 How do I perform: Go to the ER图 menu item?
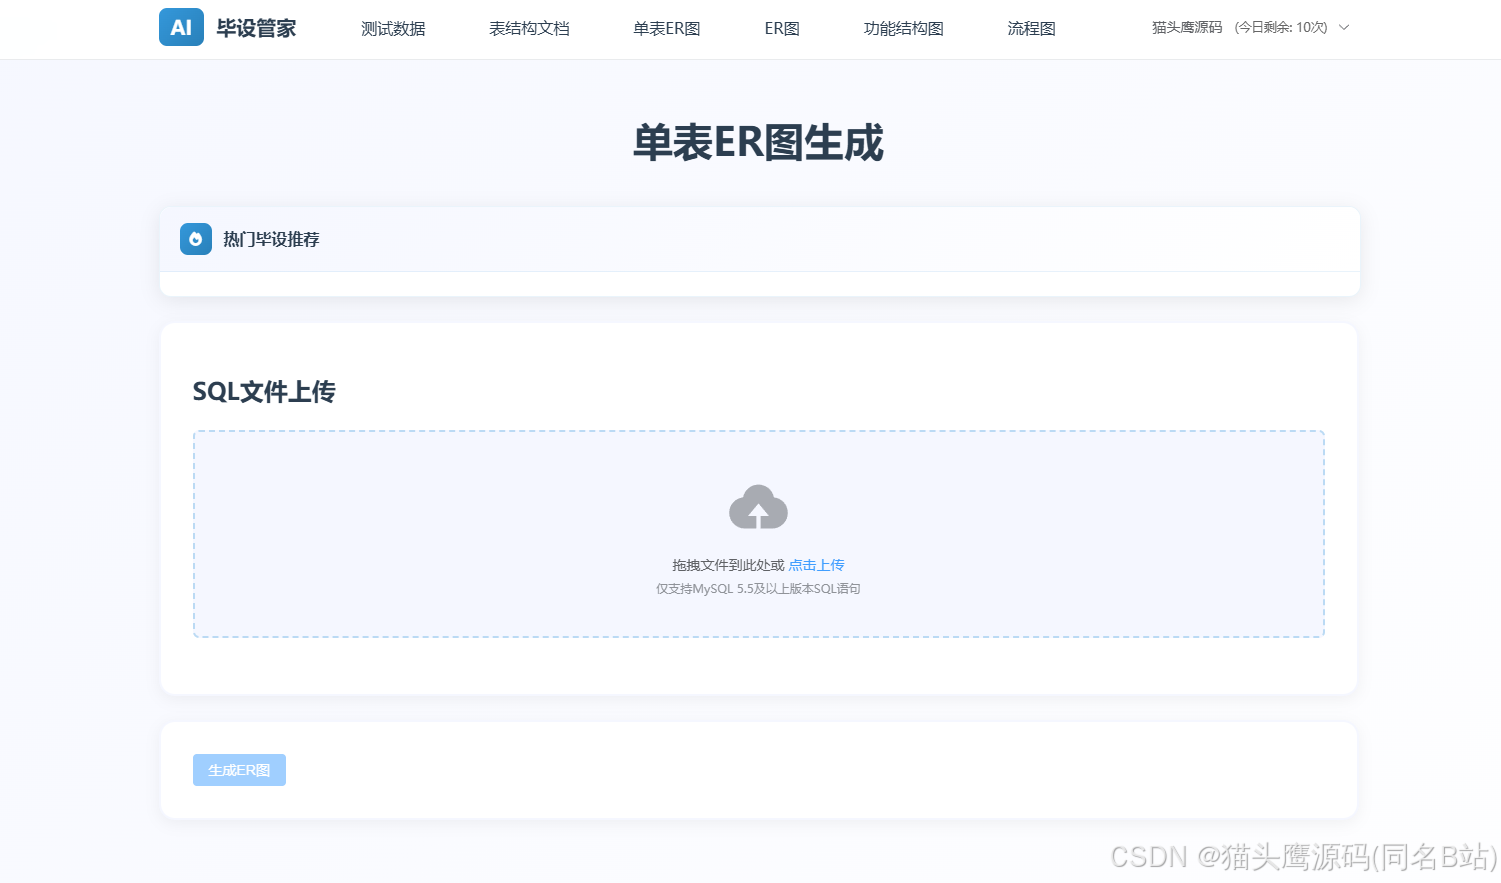pos(782,29)
